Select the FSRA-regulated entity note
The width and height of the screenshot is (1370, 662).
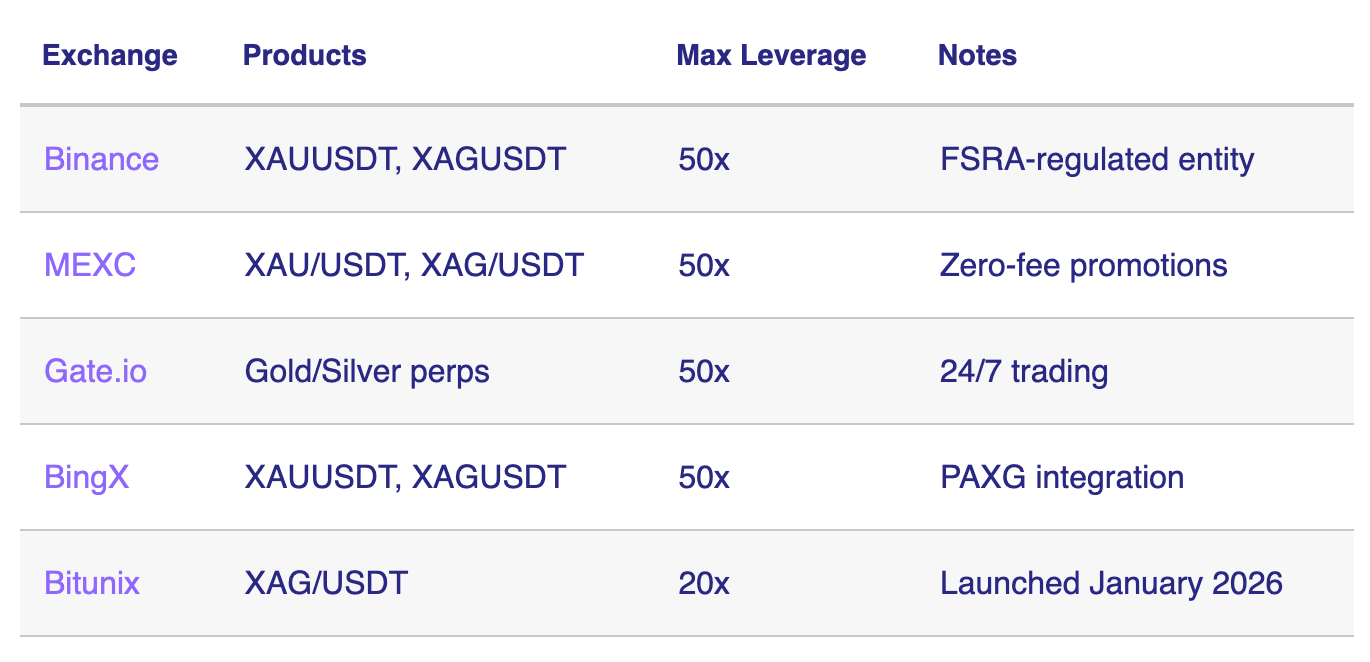1097,159
